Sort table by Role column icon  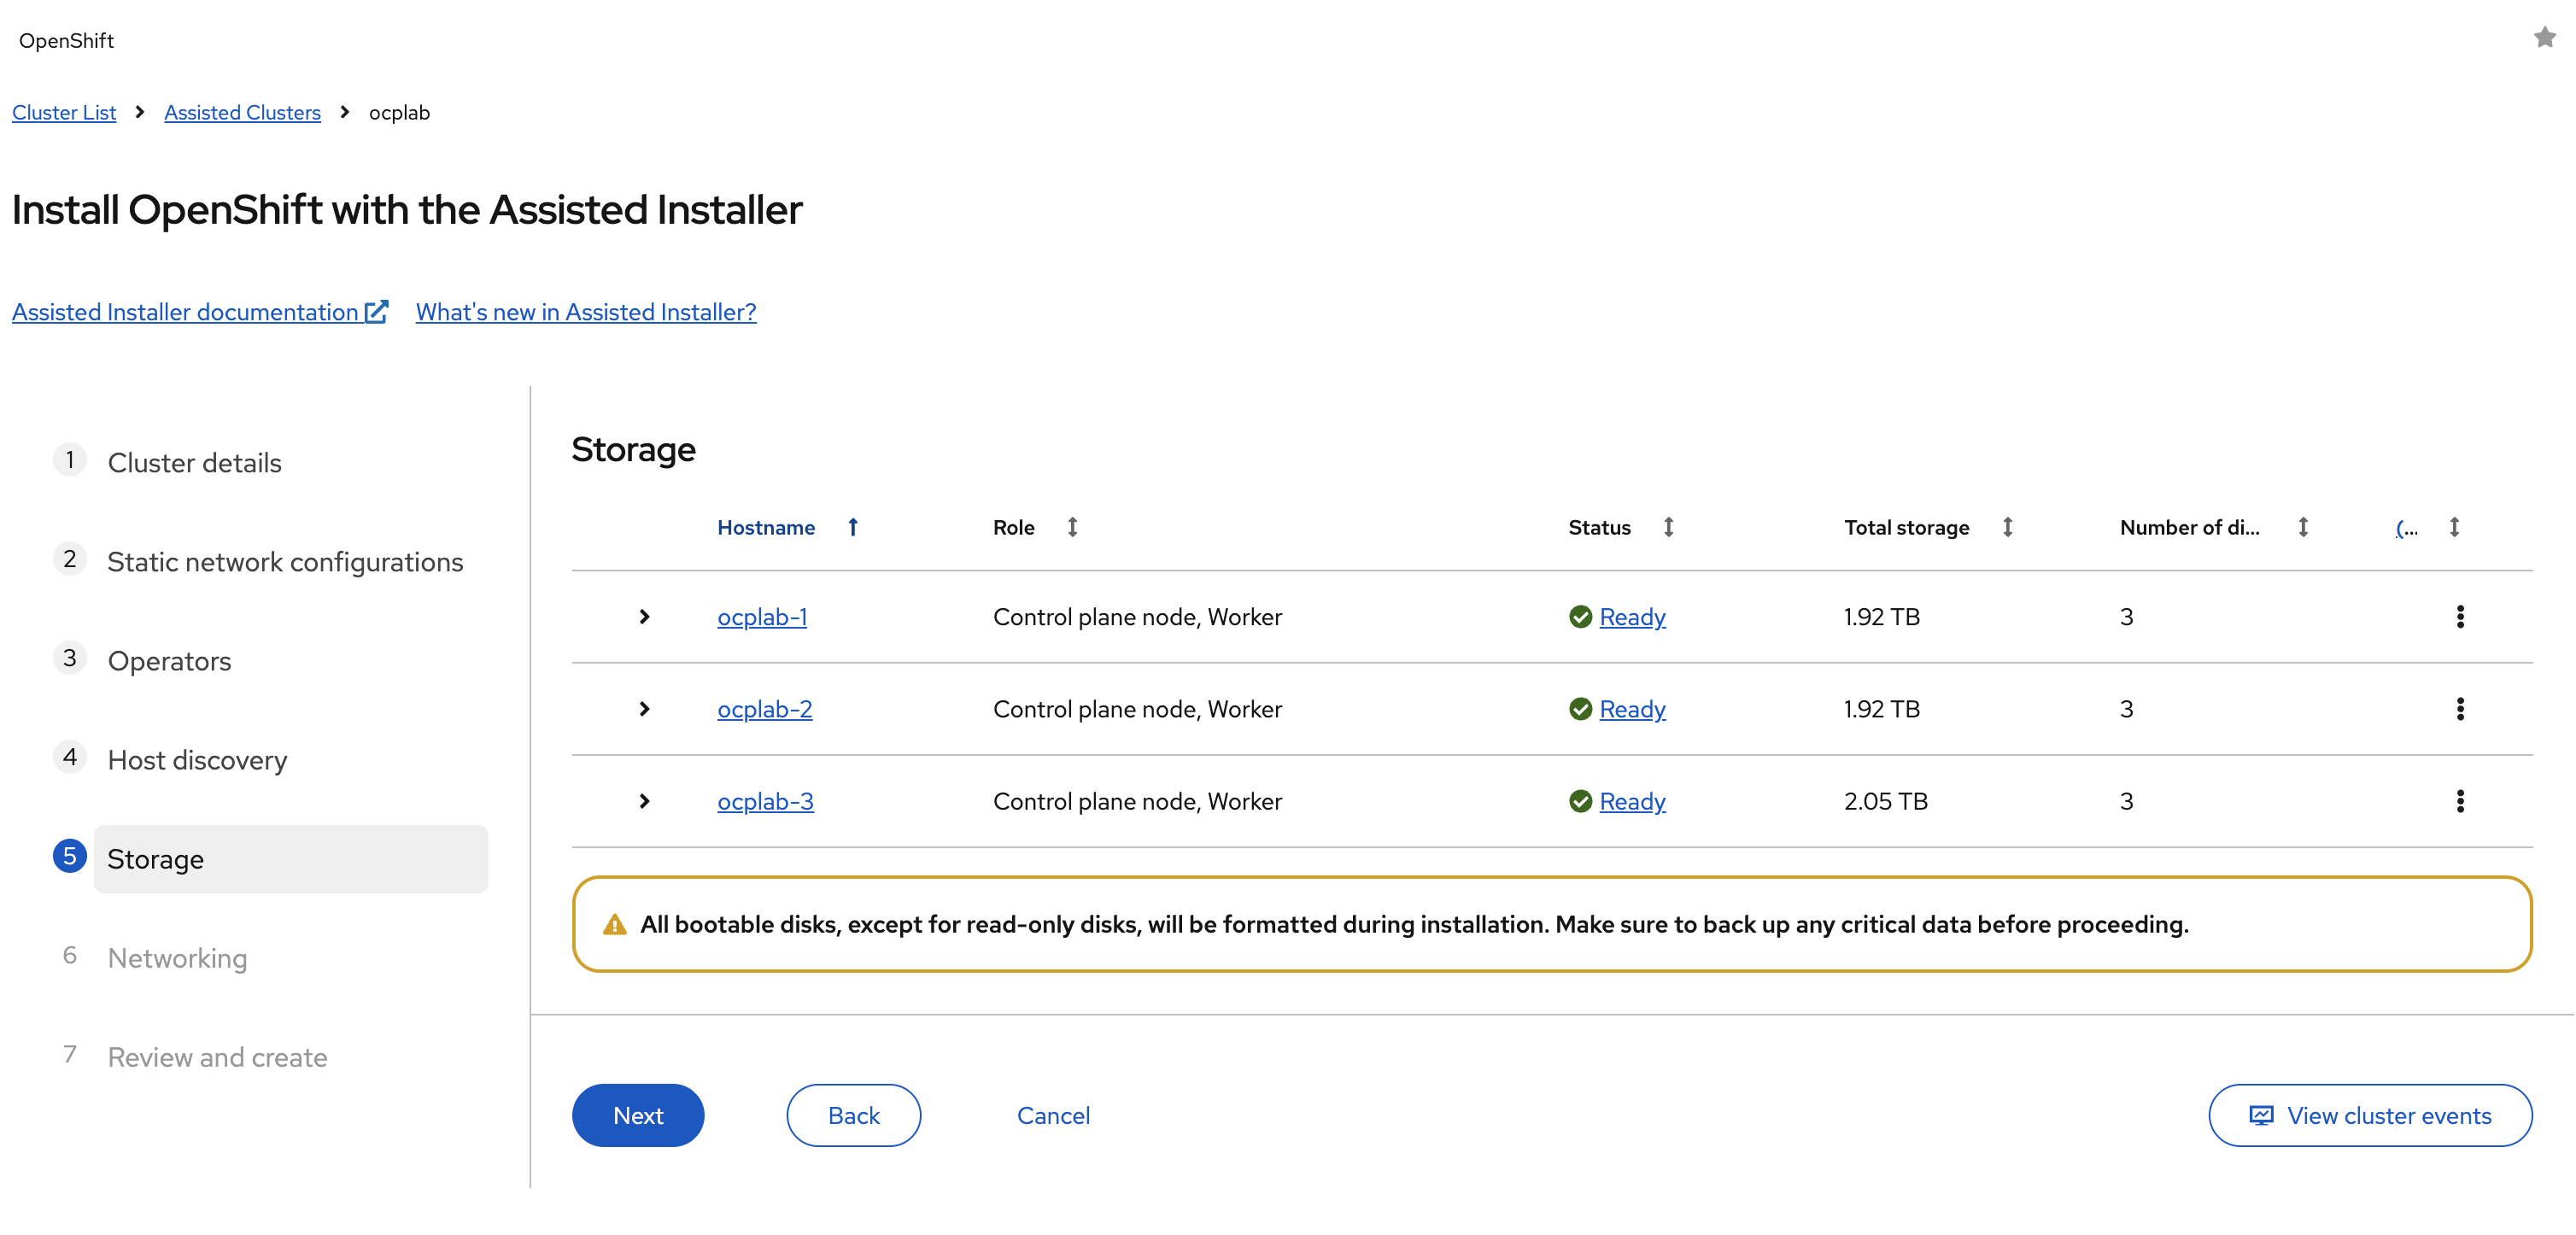point(1072,527)
